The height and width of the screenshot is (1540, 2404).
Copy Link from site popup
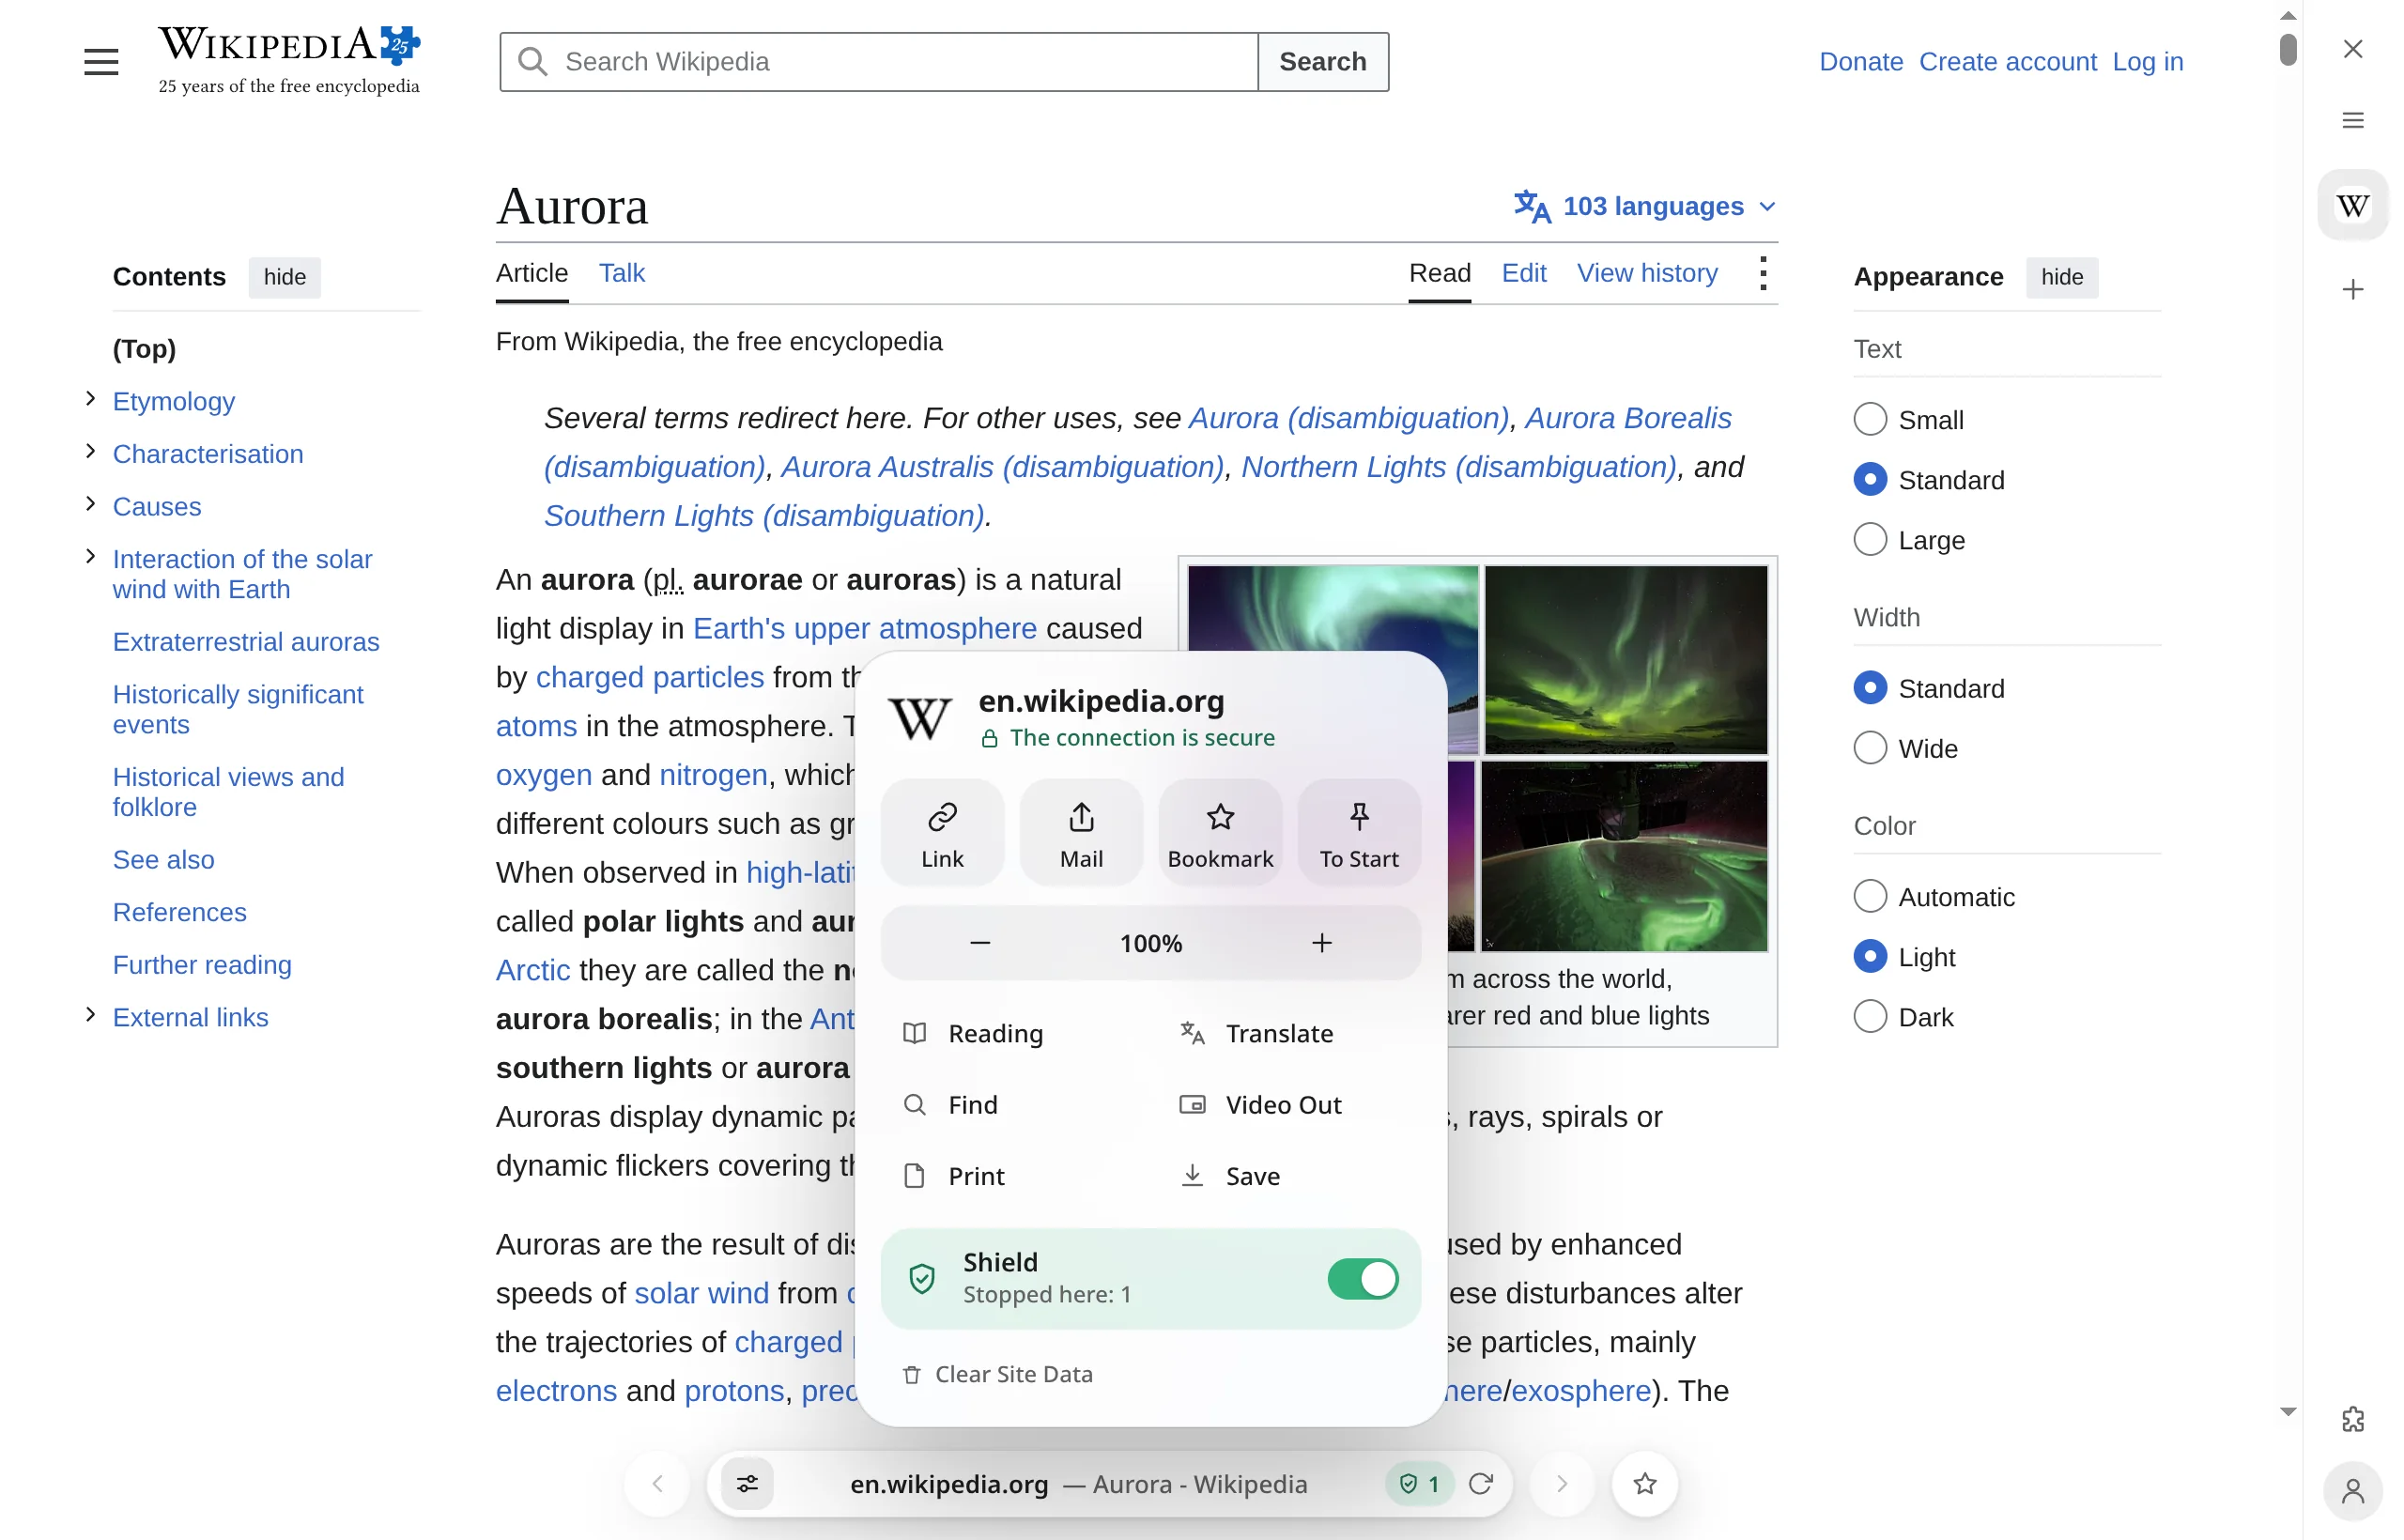[942, 833]
